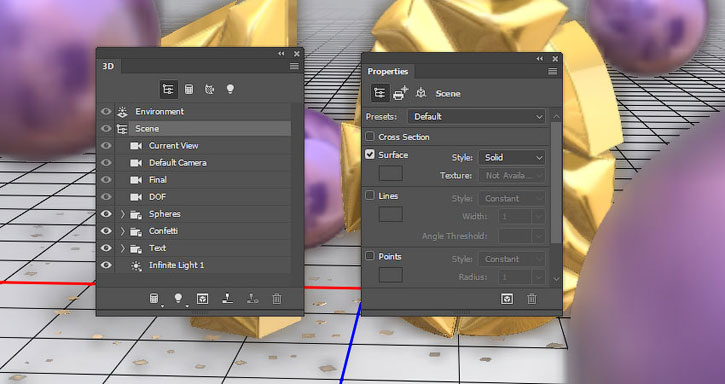Enable the Points checkbox
This screenshot has width=725, height=384.
click(x=370, y=255)
